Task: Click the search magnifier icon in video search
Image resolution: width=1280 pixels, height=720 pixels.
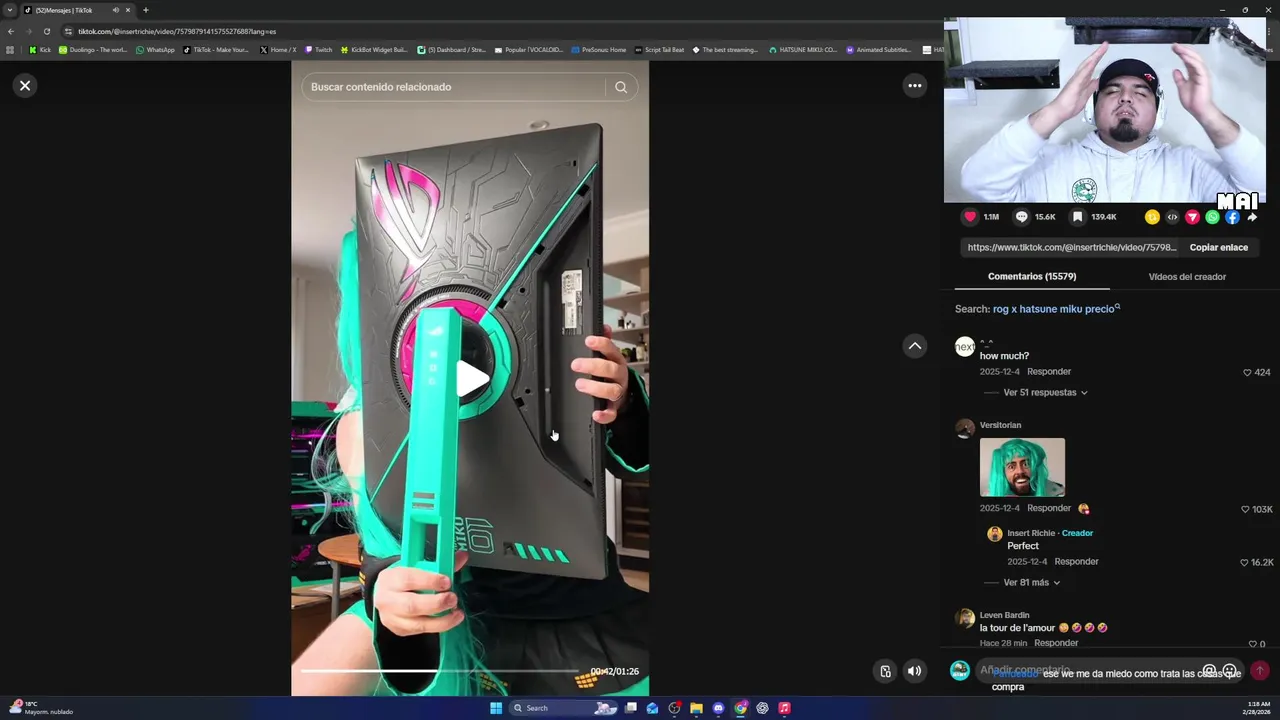Action: (x=621, y=87)
